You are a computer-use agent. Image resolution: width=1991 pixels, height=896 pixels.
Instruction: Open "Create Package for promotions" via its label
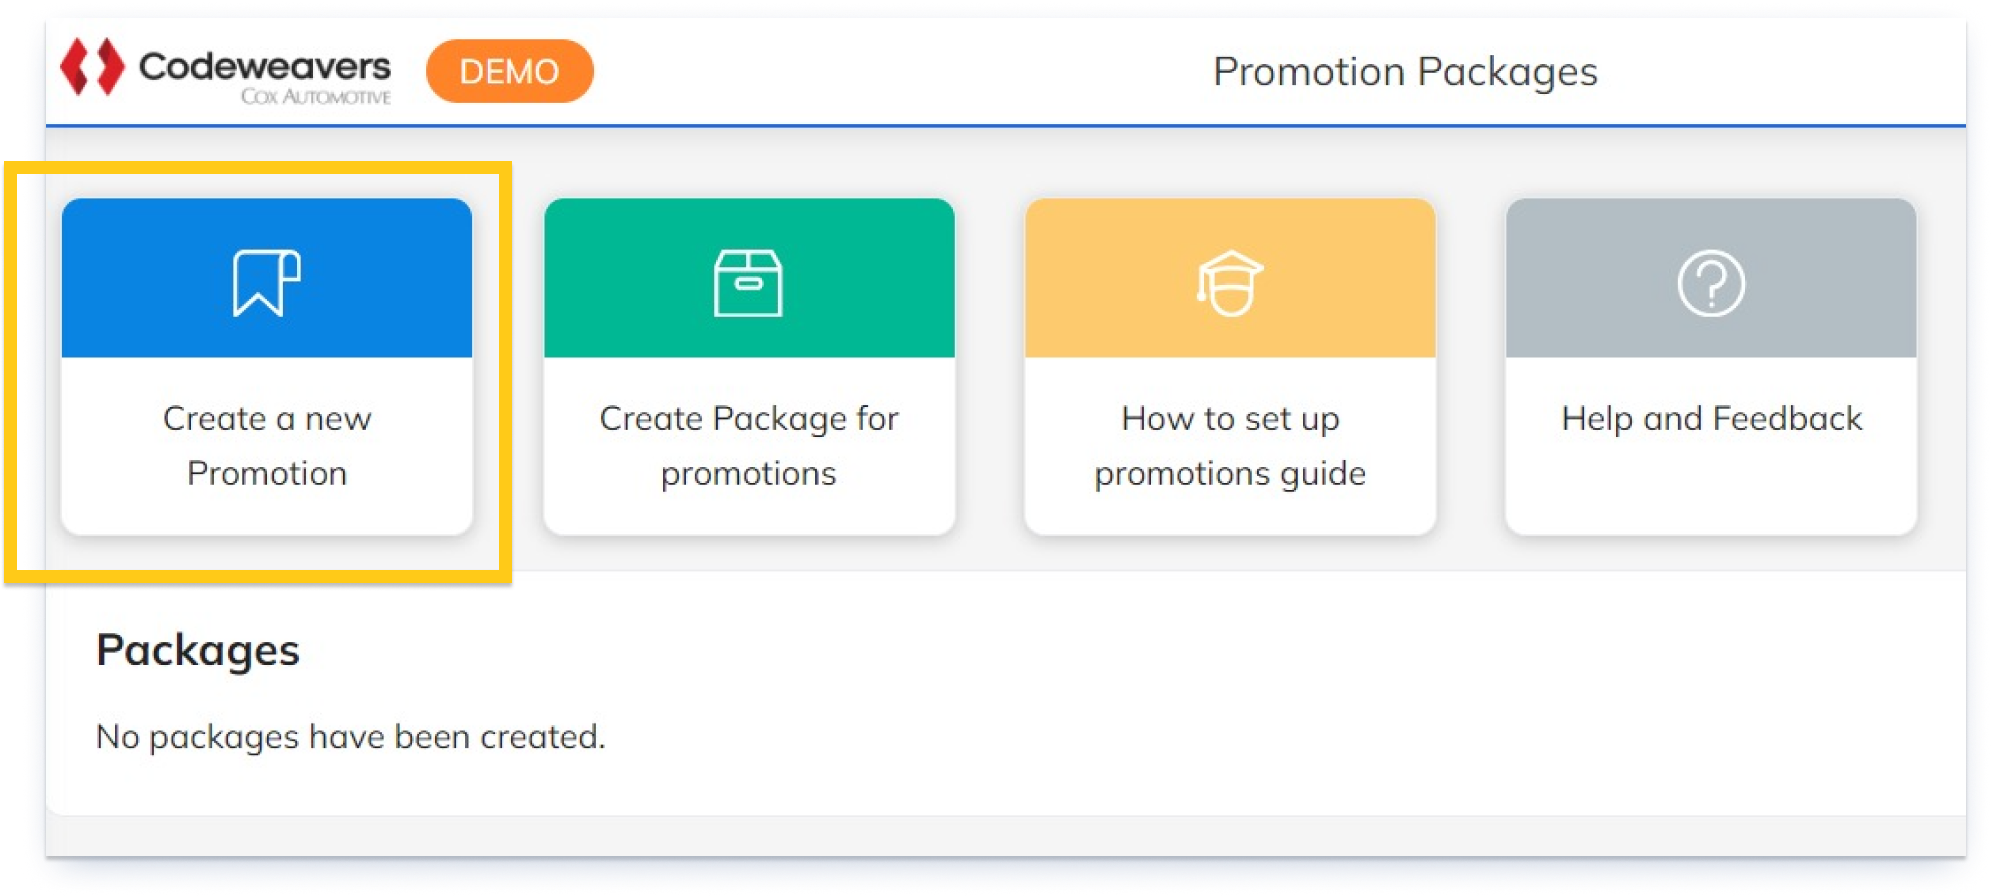coord(749,445)
